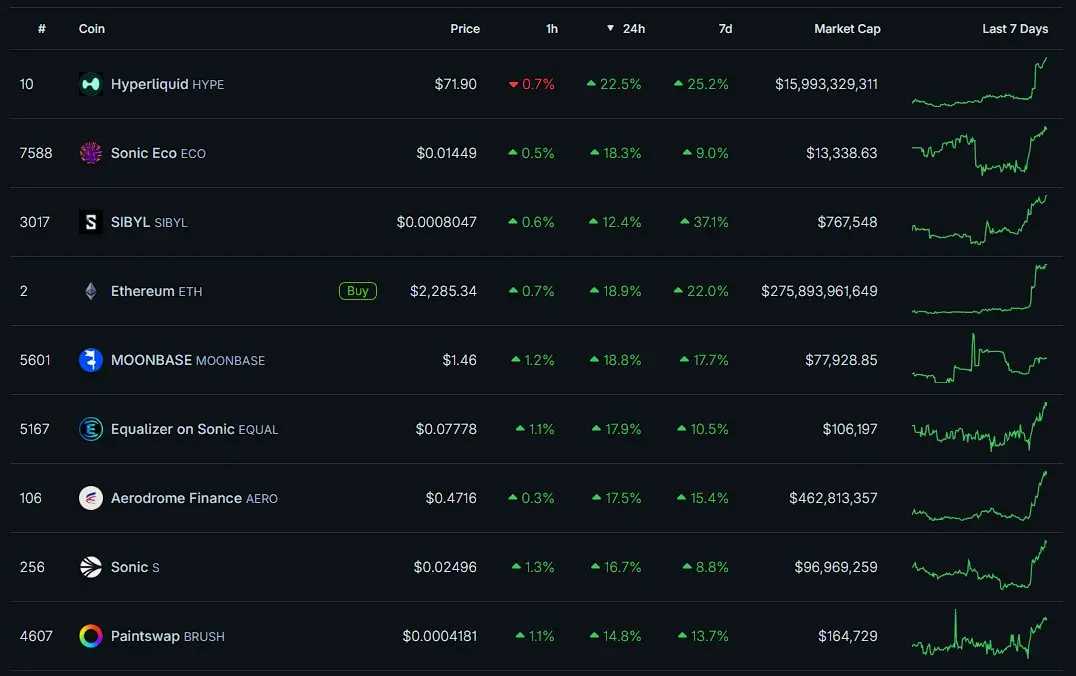
Task: Sort table by the Price column header
Action: (465, 29)
